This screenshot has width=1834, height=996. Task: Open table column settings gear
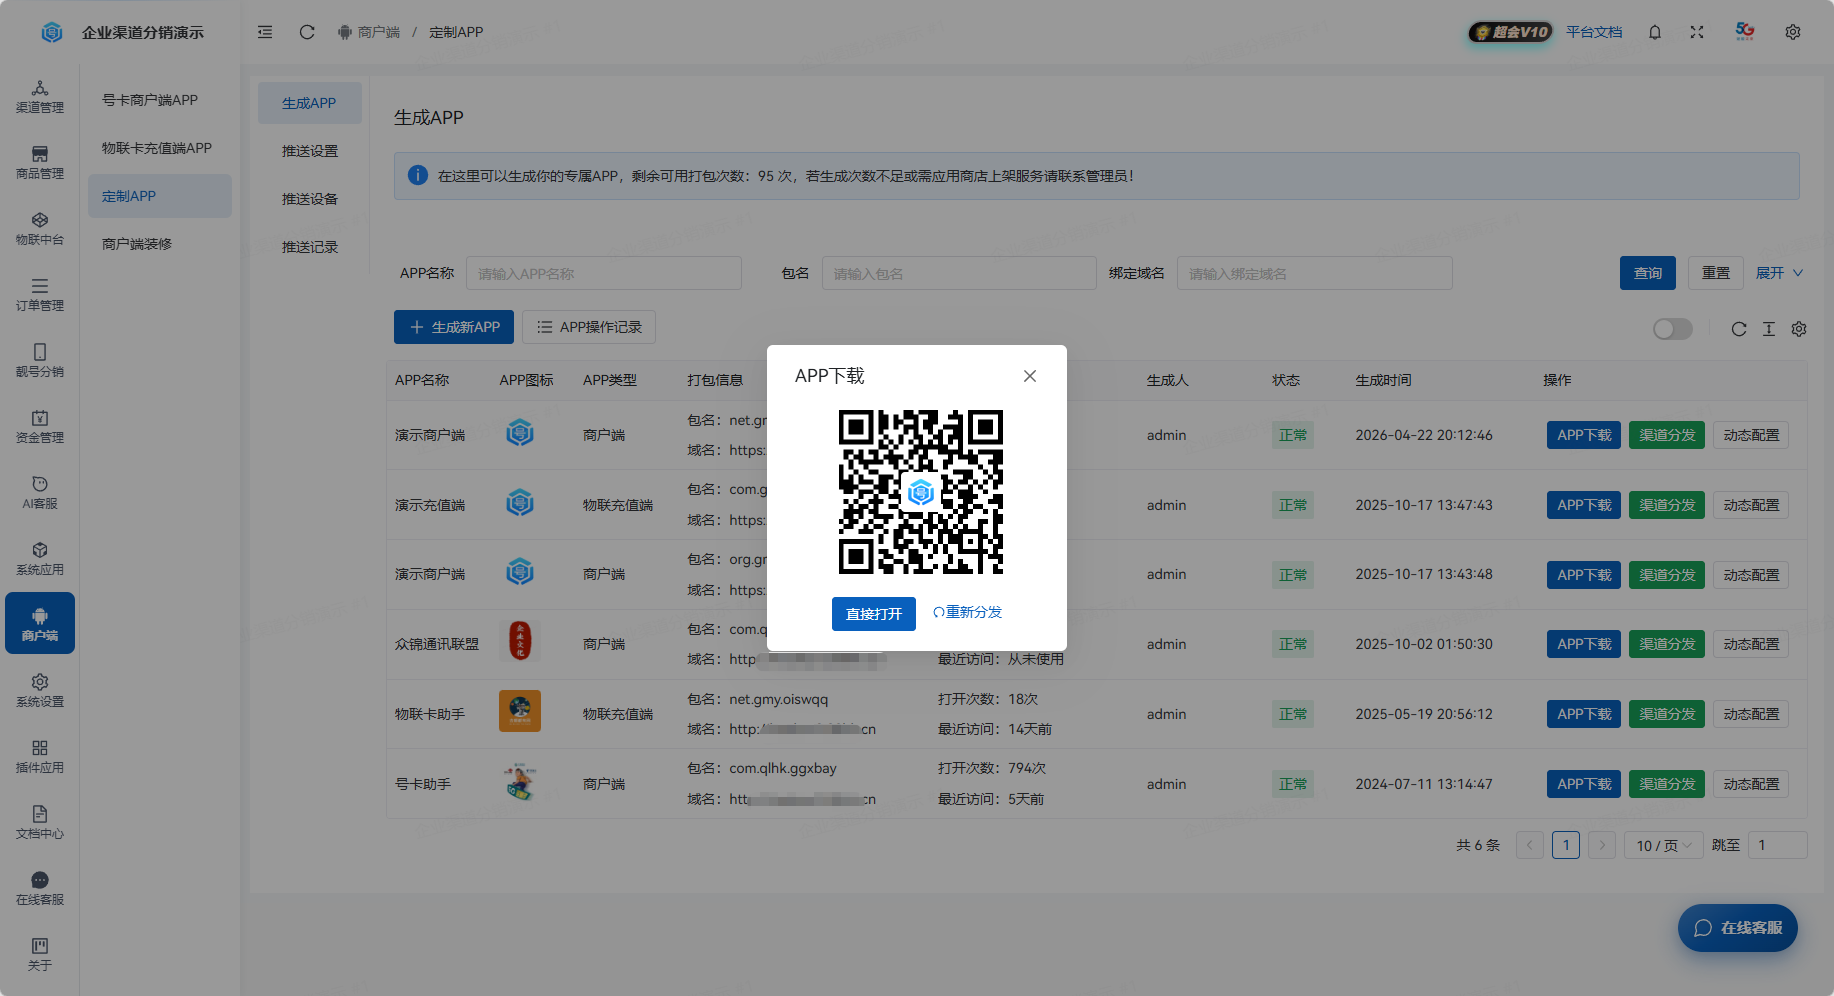[x=1799, y=329]
